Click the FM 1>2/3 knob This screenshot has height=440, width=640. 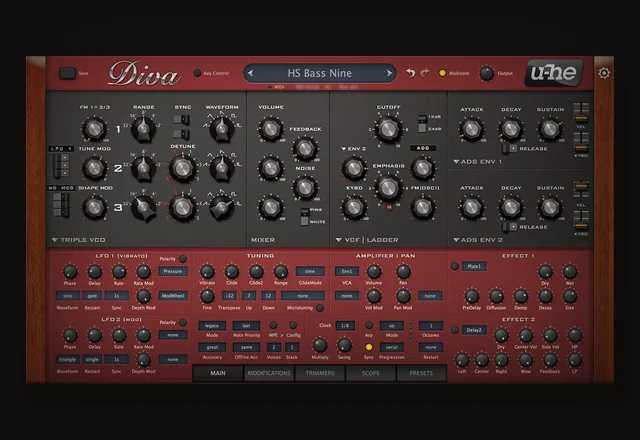pos(94,129)
